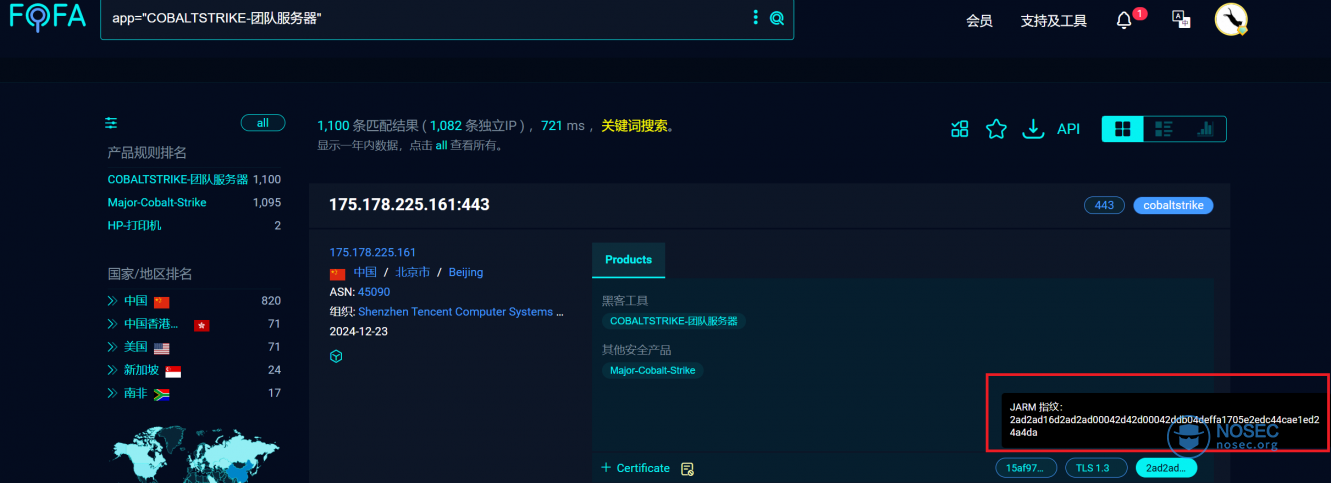Switch to statistics chart view

(x=1205, y=129)
